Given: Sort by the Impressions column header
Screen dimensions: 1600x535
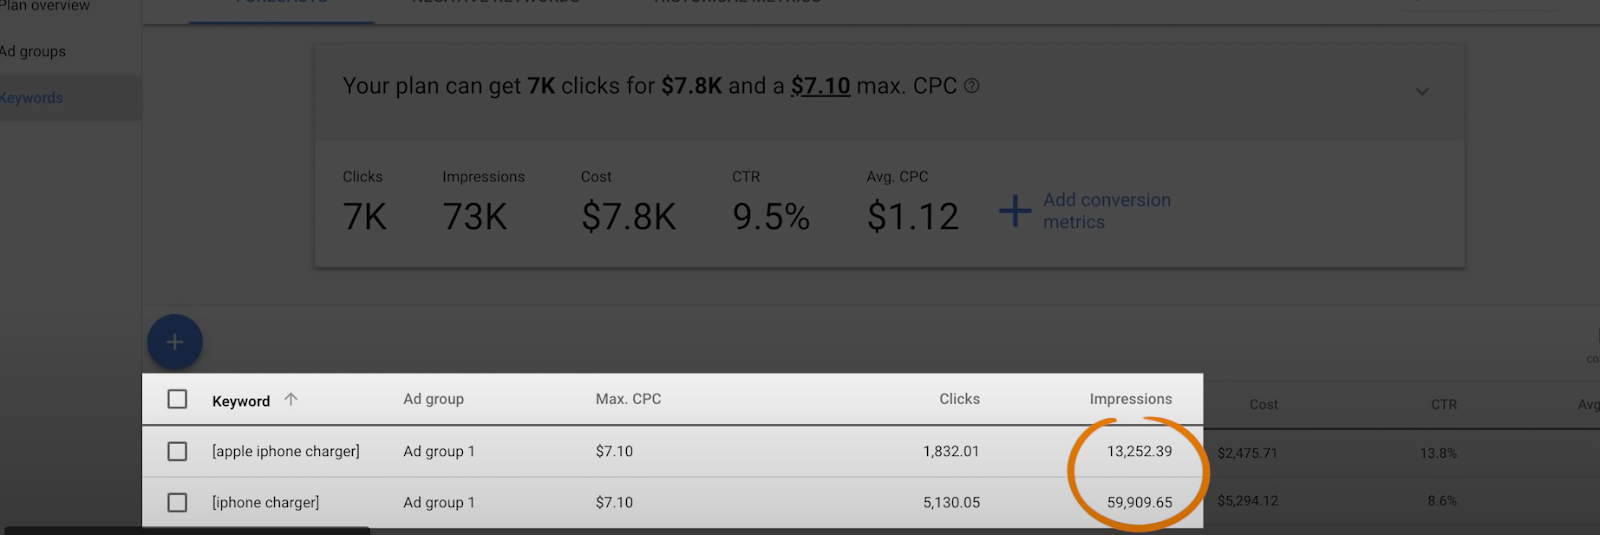Looking at the screenshot, I should click(x=1130, y=399).
